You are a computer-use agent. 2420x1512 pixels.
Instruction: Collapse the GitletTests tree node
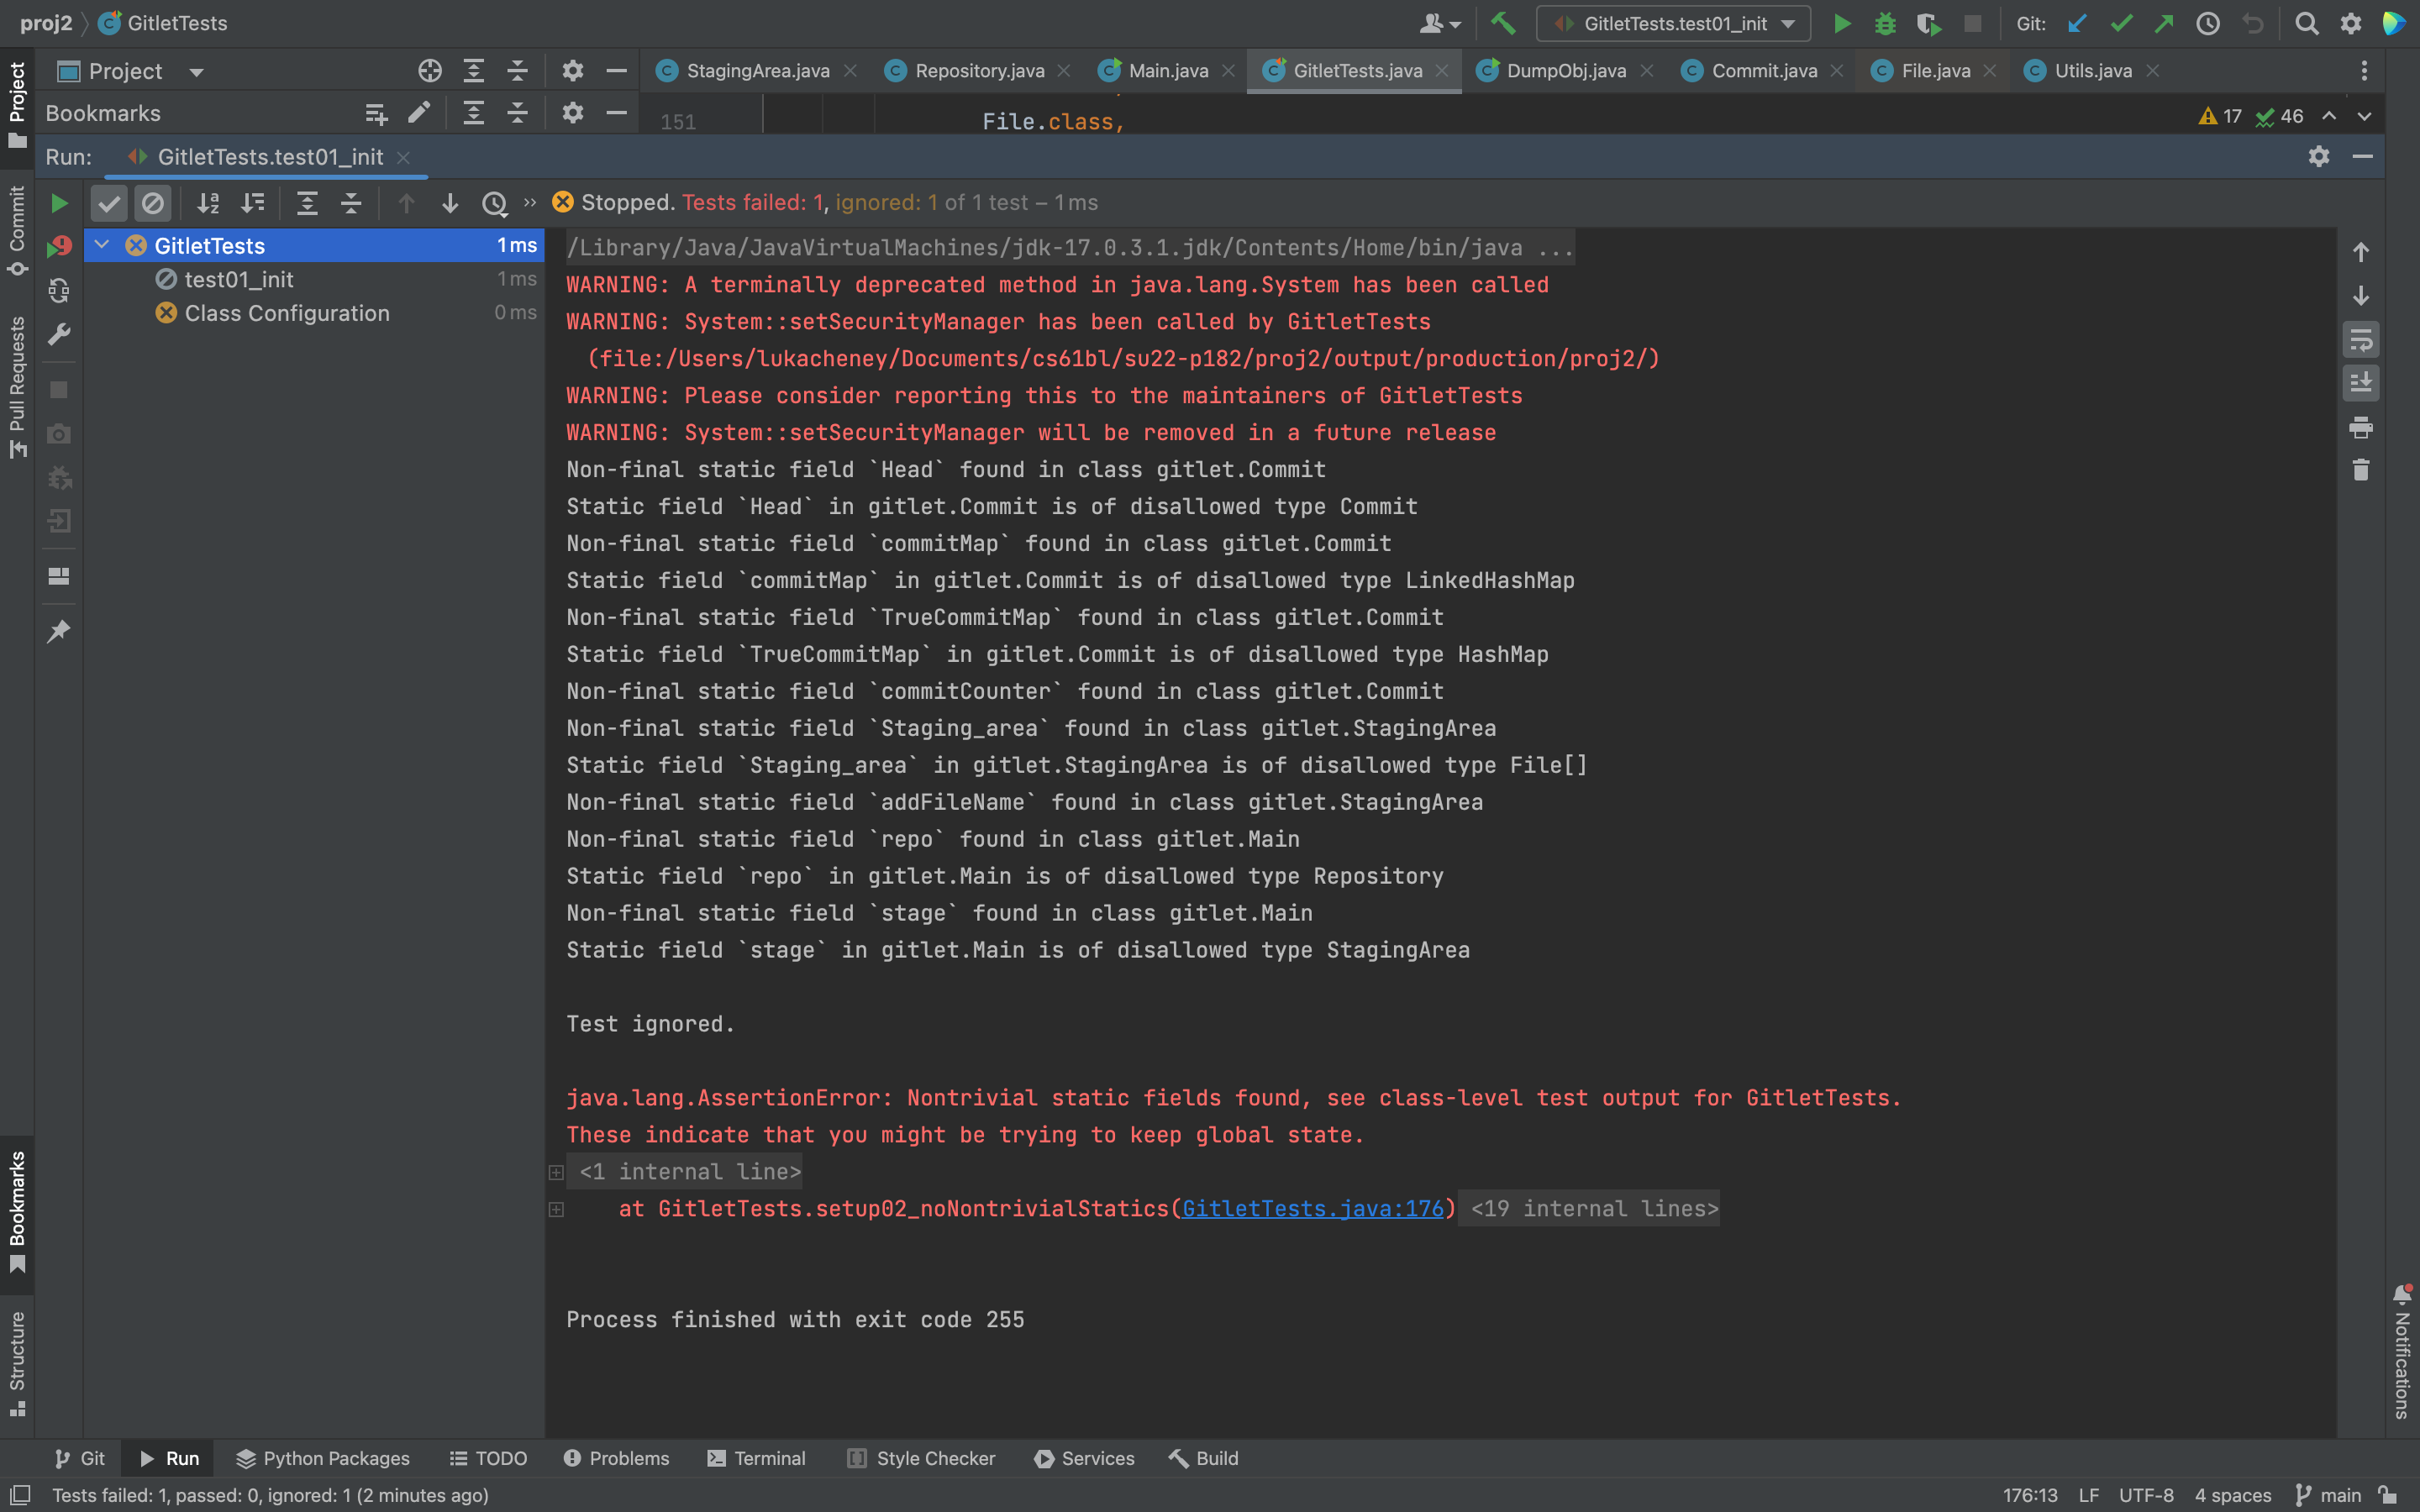[102, 245]
